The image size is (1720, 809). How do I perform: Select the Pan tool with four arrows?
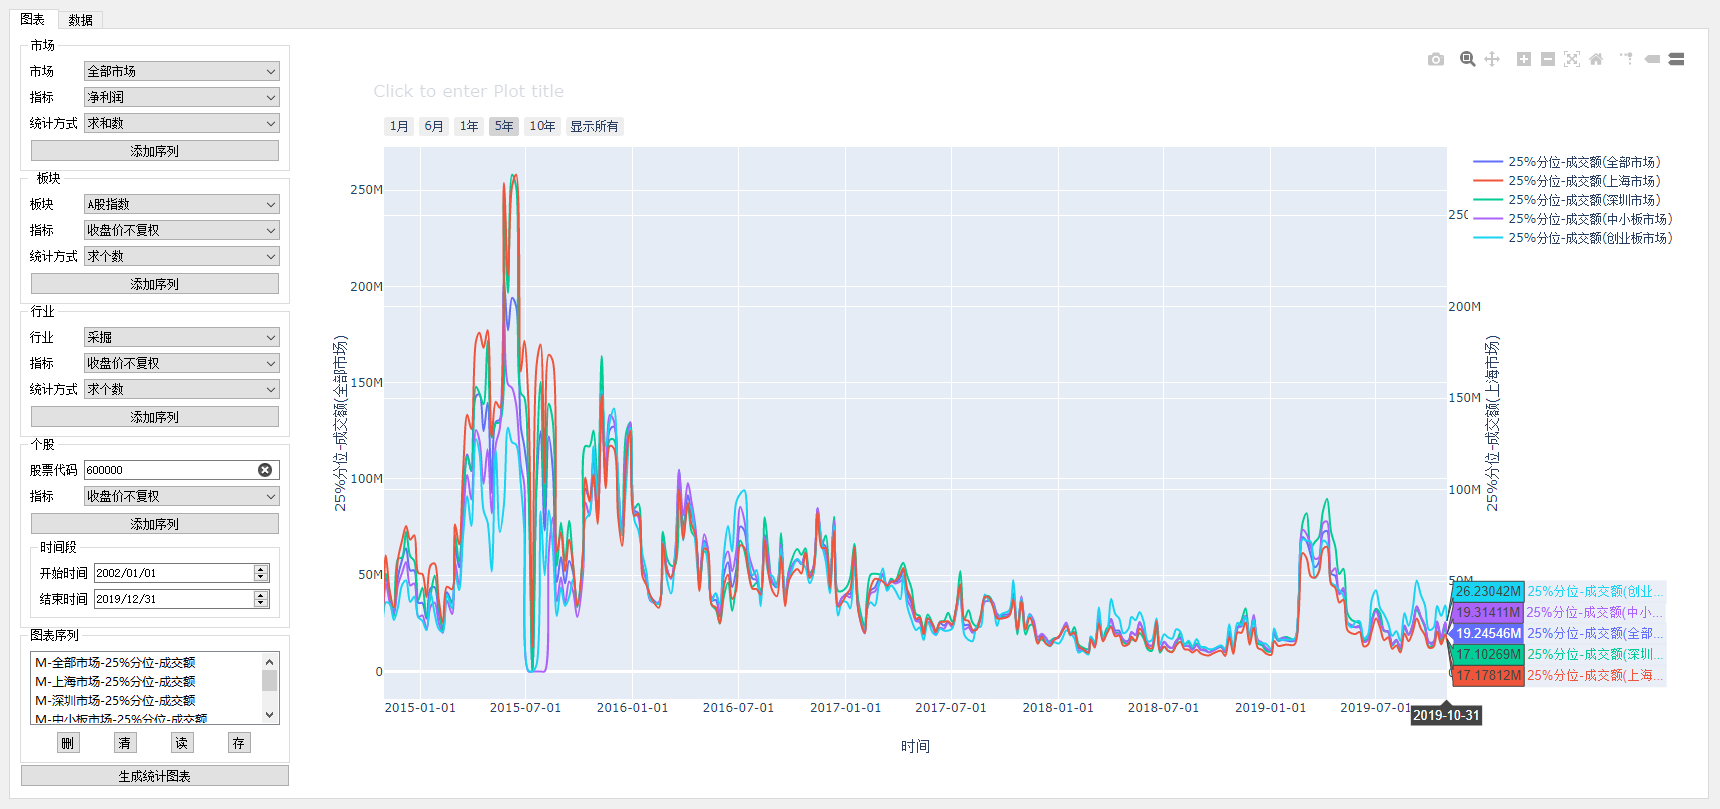[1492, 60]
